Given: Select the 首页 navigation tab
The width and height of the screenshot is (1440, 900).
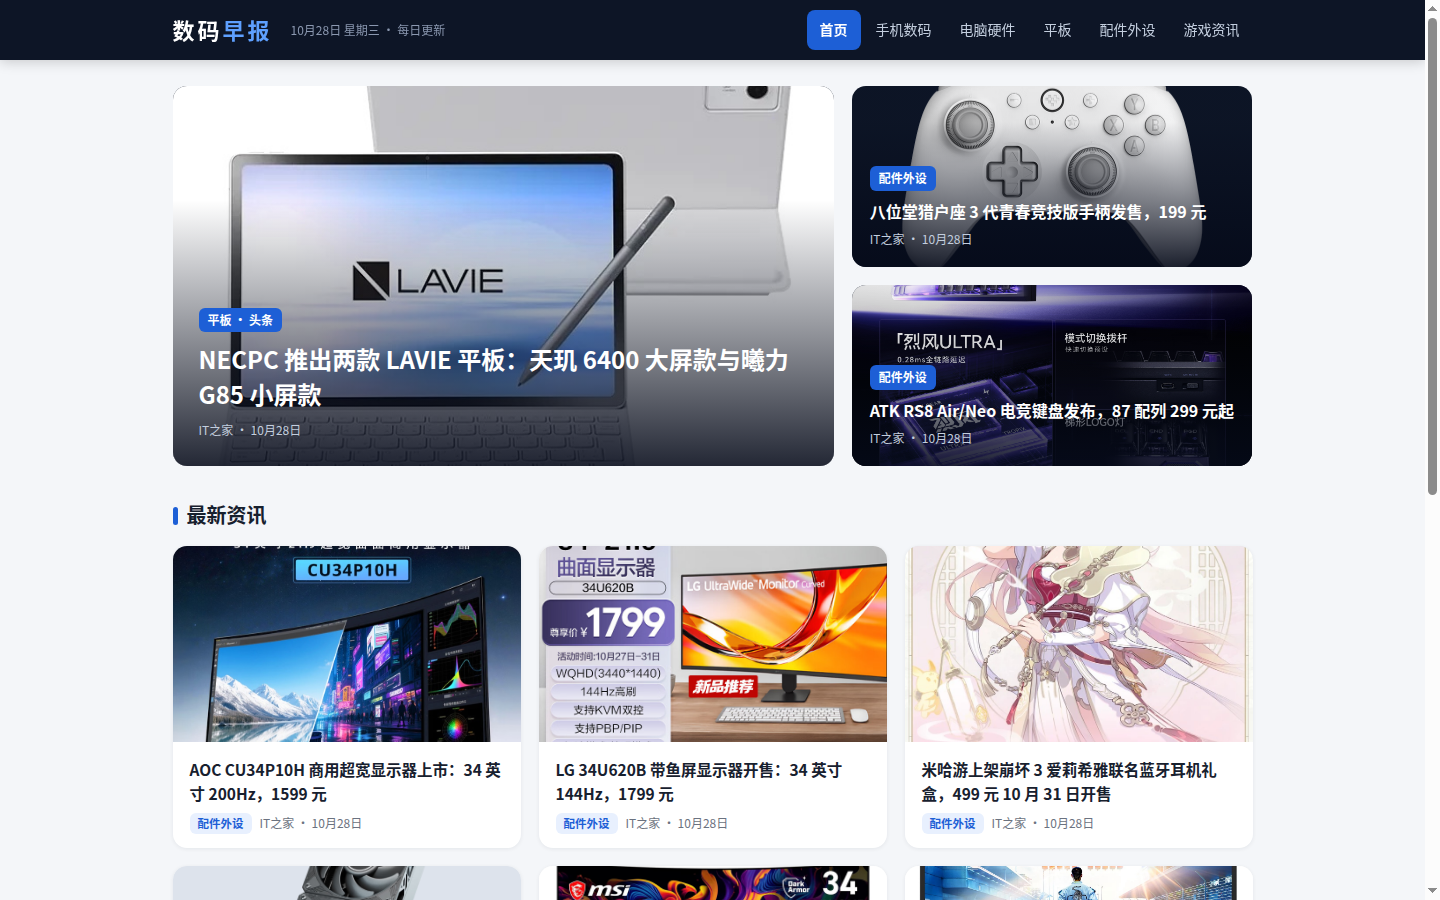Looking at the screenshot, I should [x=833, y=30].
